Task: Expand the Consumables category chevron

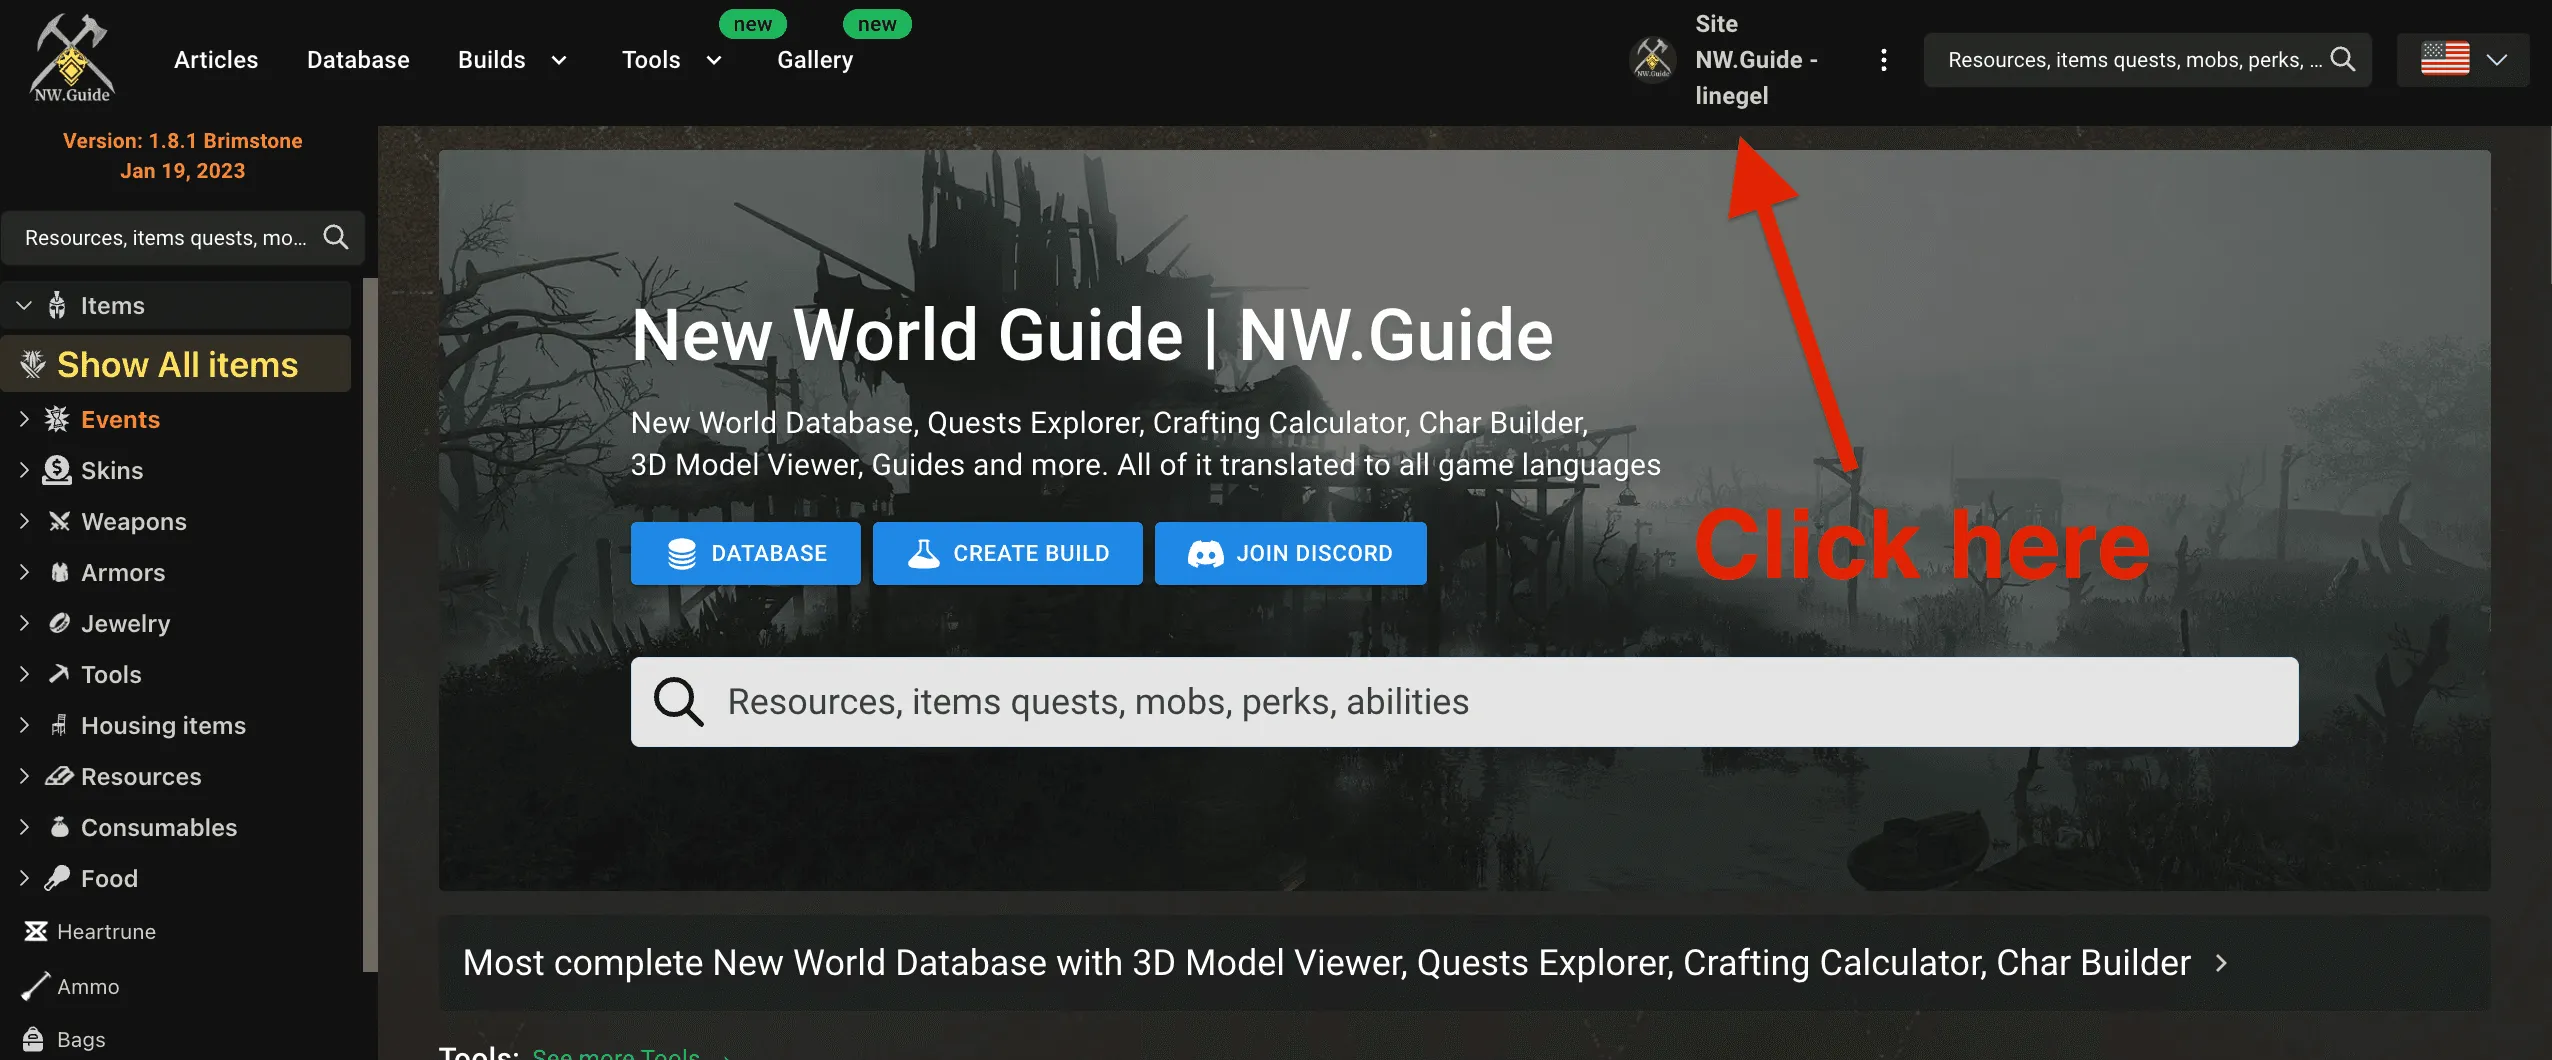Action: [x=24, y=827]
